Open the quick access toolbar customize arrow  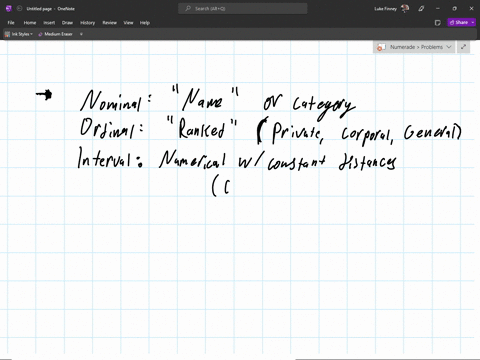click(x=81, y=34)
